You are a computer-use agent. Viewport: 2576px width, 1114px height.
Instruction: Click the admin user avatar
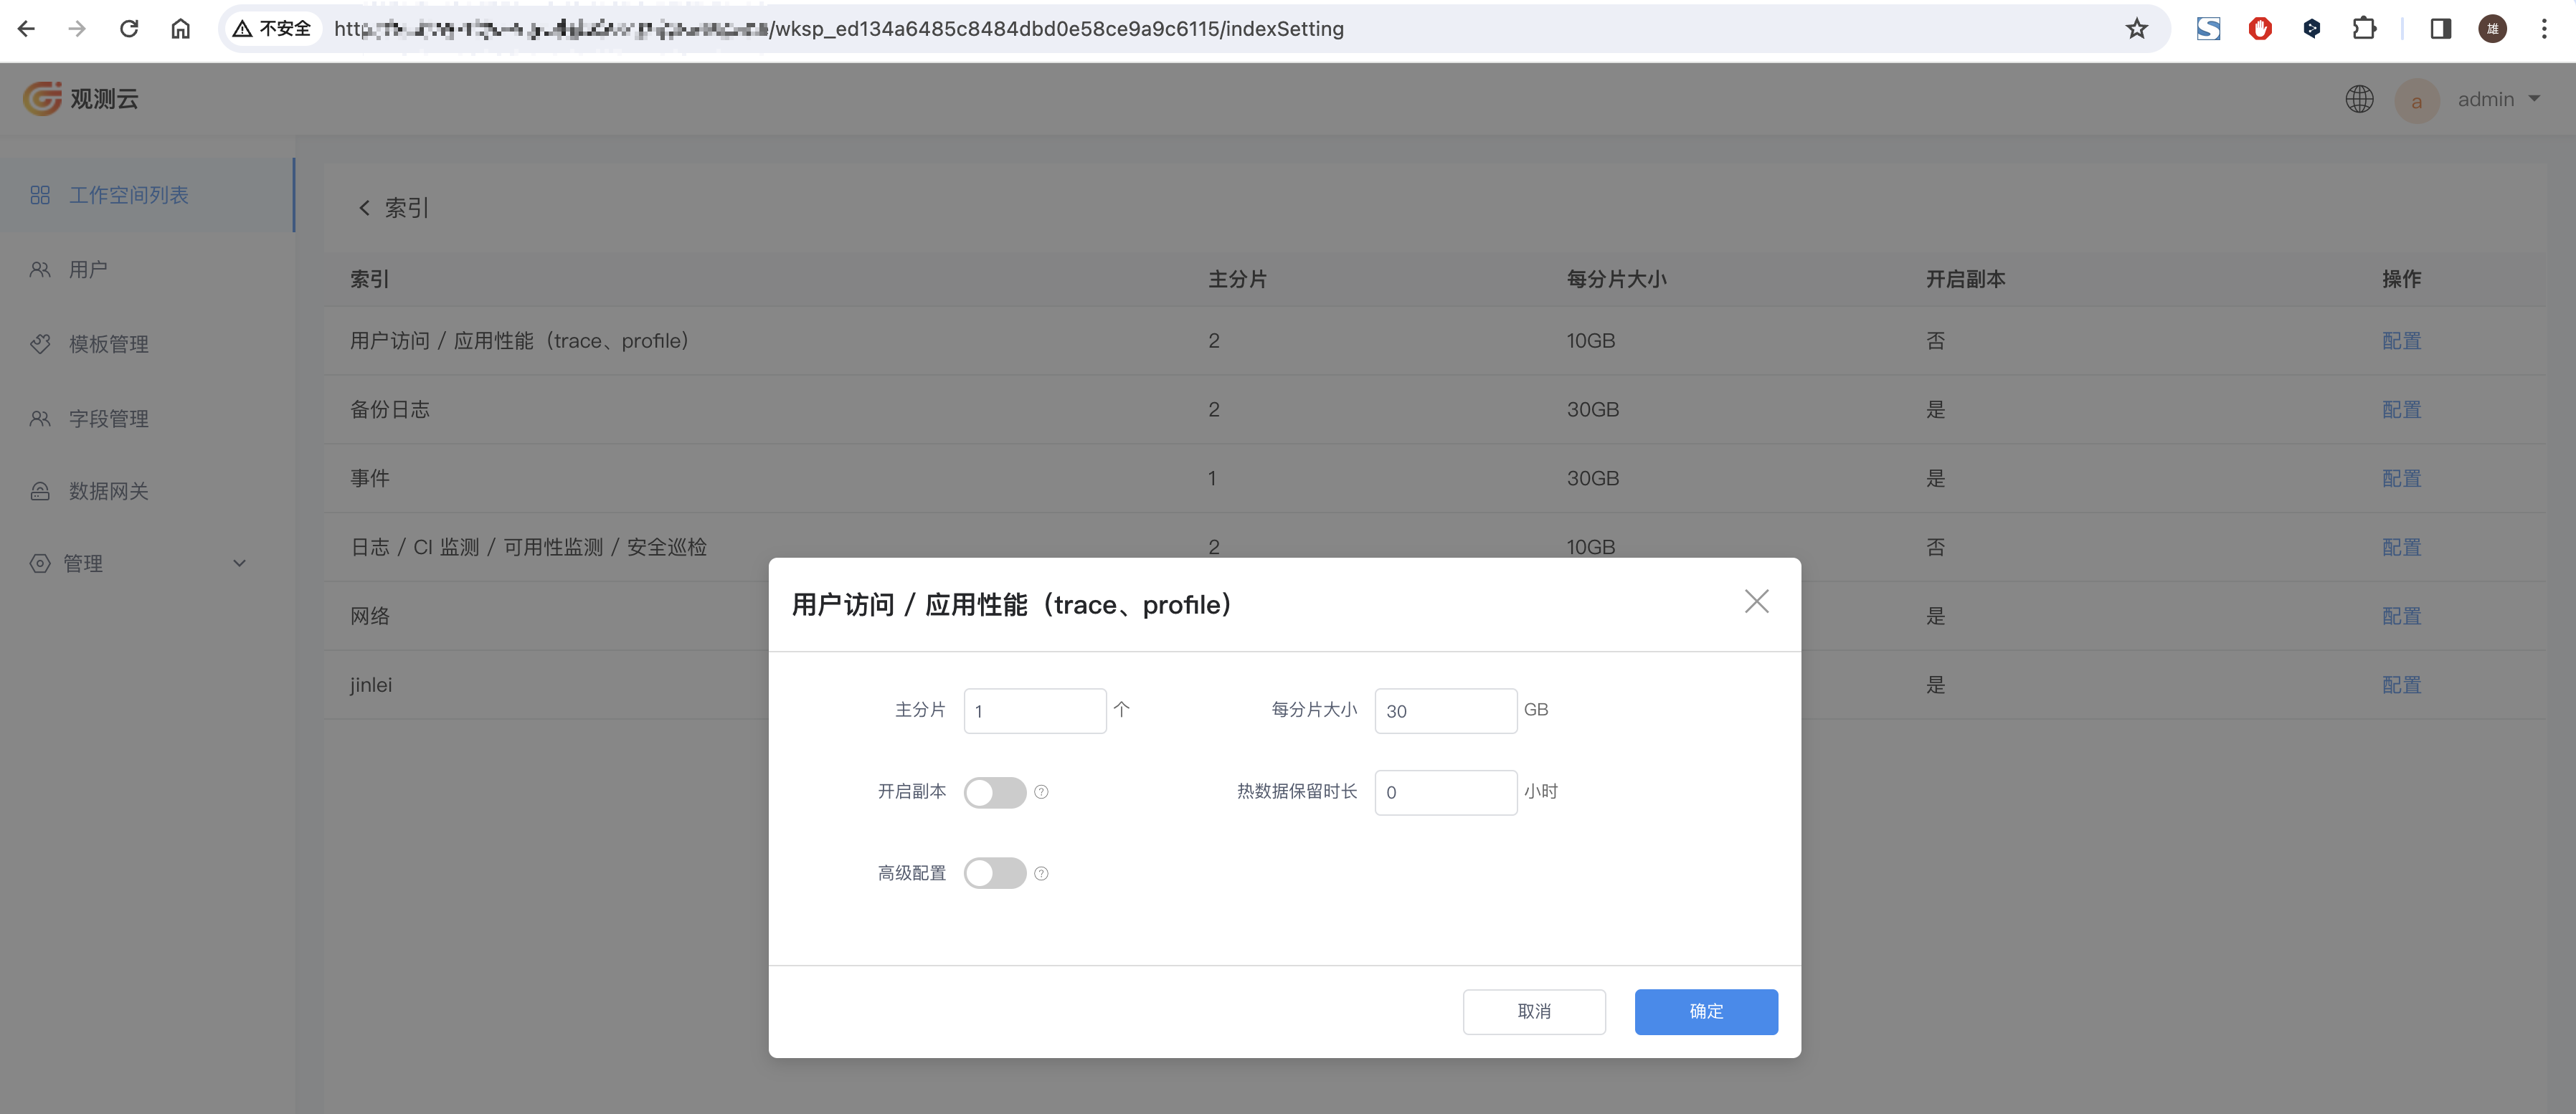click(2417, 101)
